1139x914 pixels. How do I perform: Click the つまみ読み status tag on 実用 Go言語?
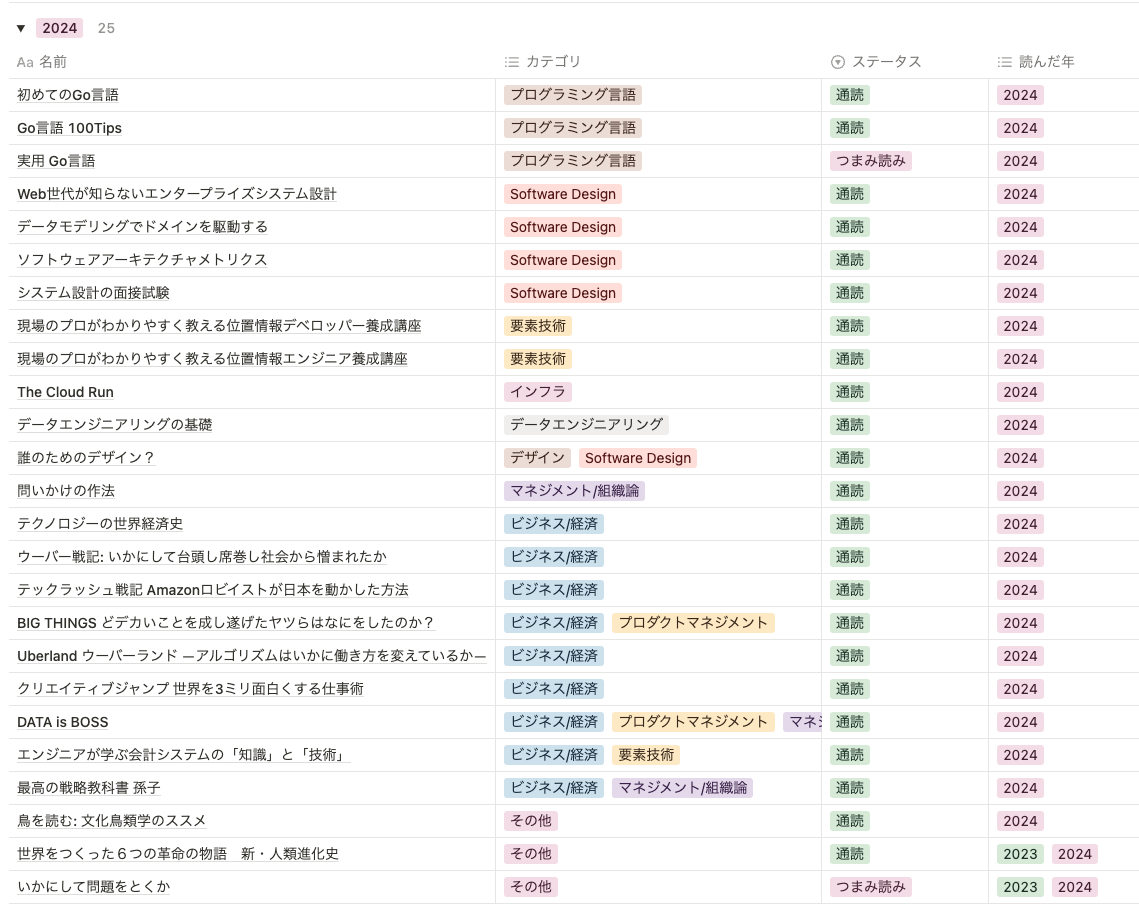tap(869, 161)
